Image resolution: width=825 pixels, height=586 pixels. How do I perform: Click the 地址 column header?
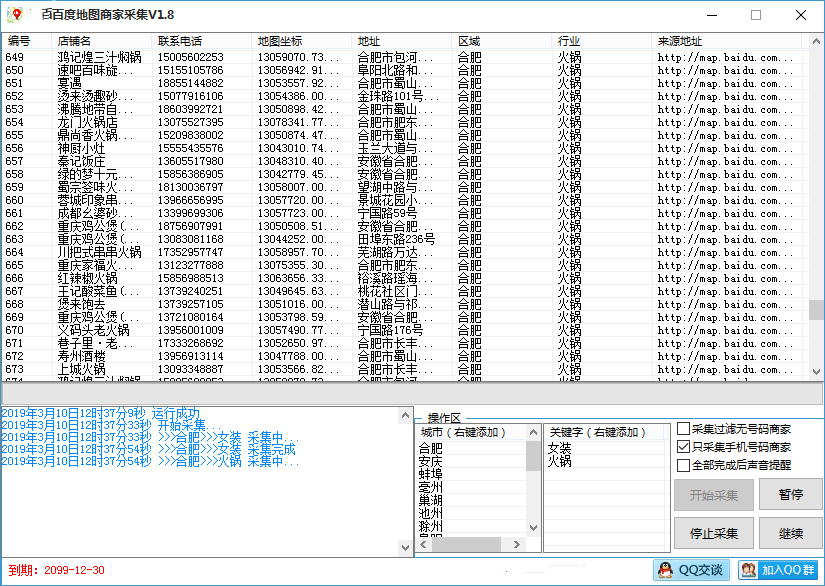(401, 41)
